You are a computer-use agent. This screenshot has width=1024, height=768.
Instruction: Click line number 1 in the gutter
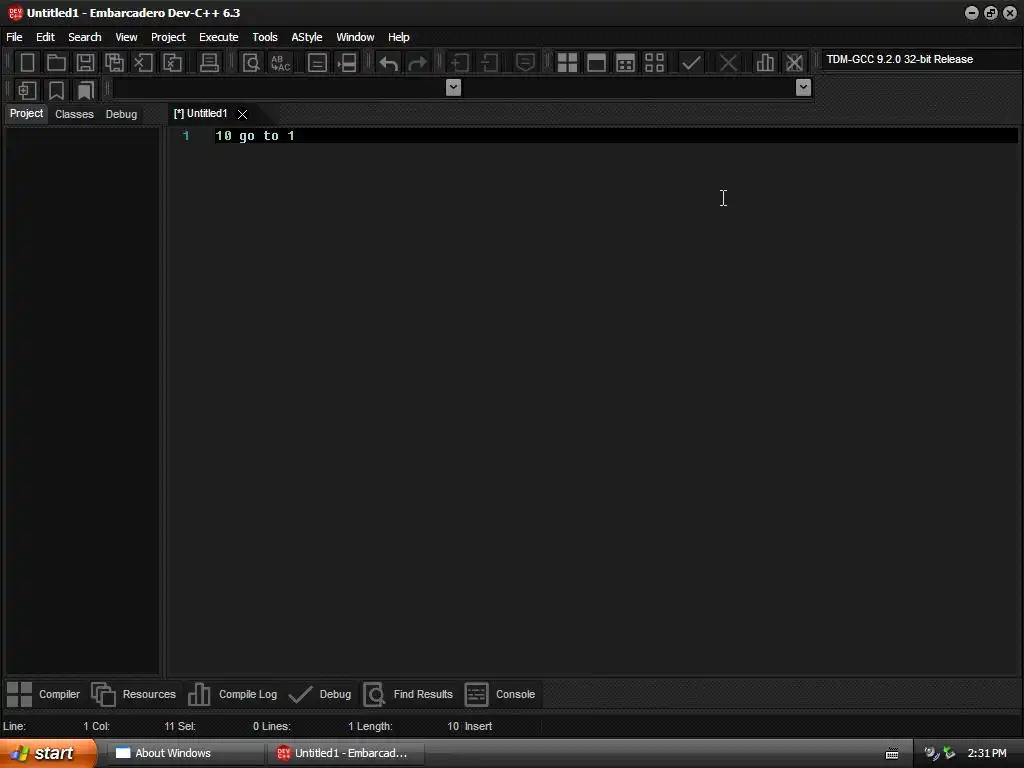[x=186, y=136]
